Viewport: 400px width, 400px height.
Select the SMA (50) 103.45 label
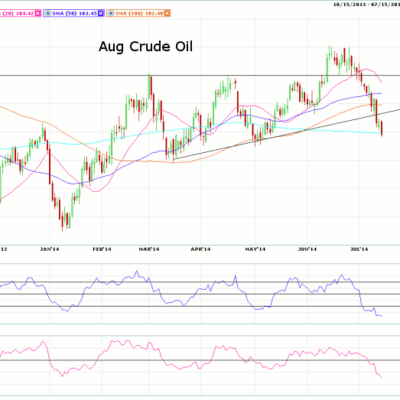(x=74, y=13)
